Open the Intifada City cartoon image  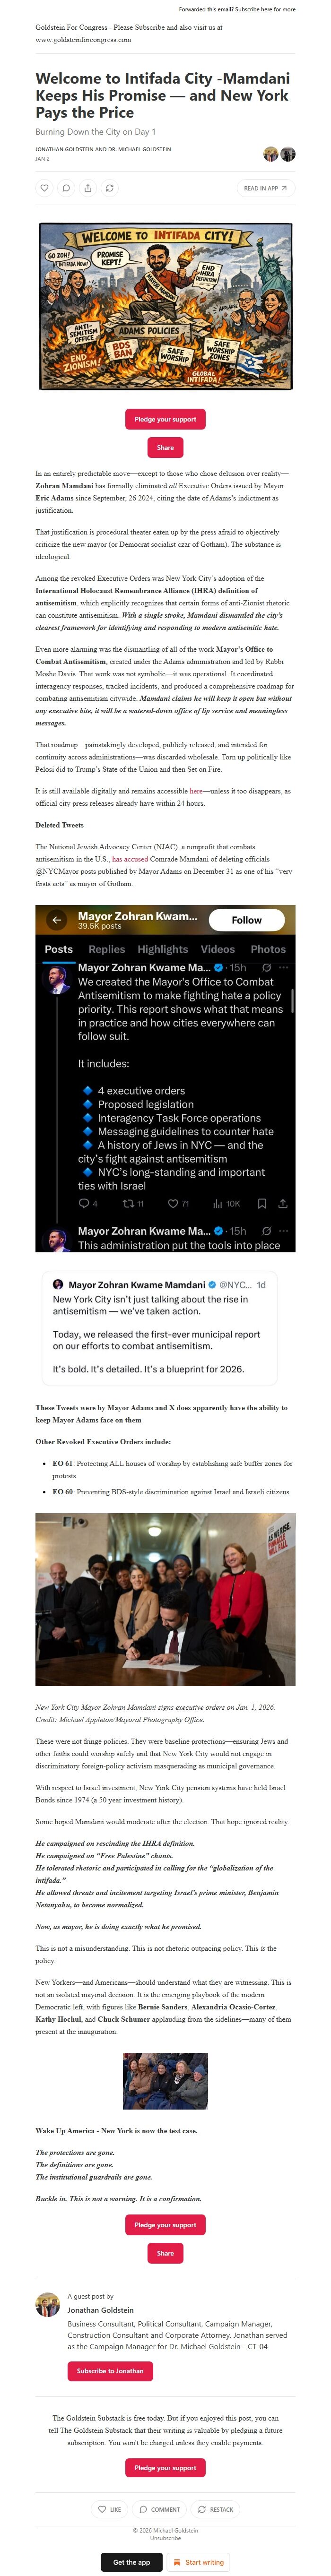click(x=166, y=306)
